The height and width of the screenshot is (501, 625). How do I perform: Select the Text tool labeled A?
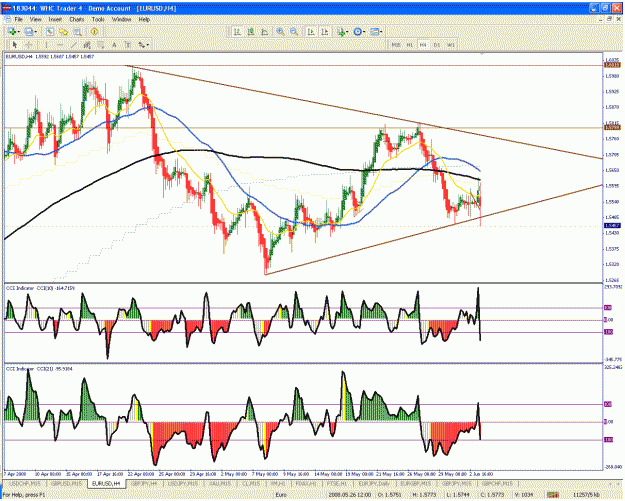(114, 45)
